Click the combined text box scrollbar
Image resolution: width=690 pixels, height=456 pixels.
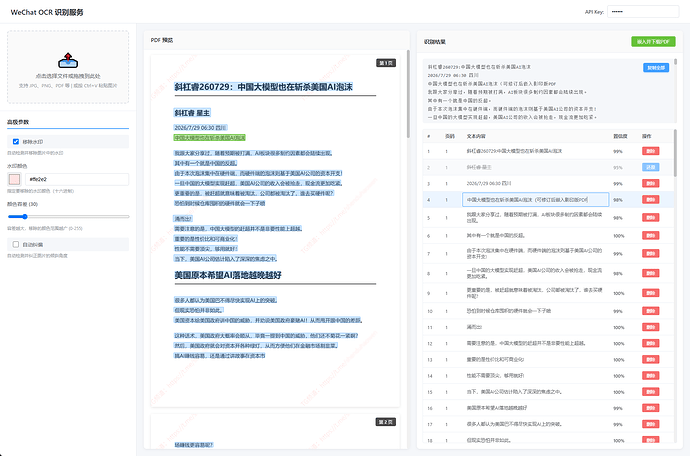[675, 62]
